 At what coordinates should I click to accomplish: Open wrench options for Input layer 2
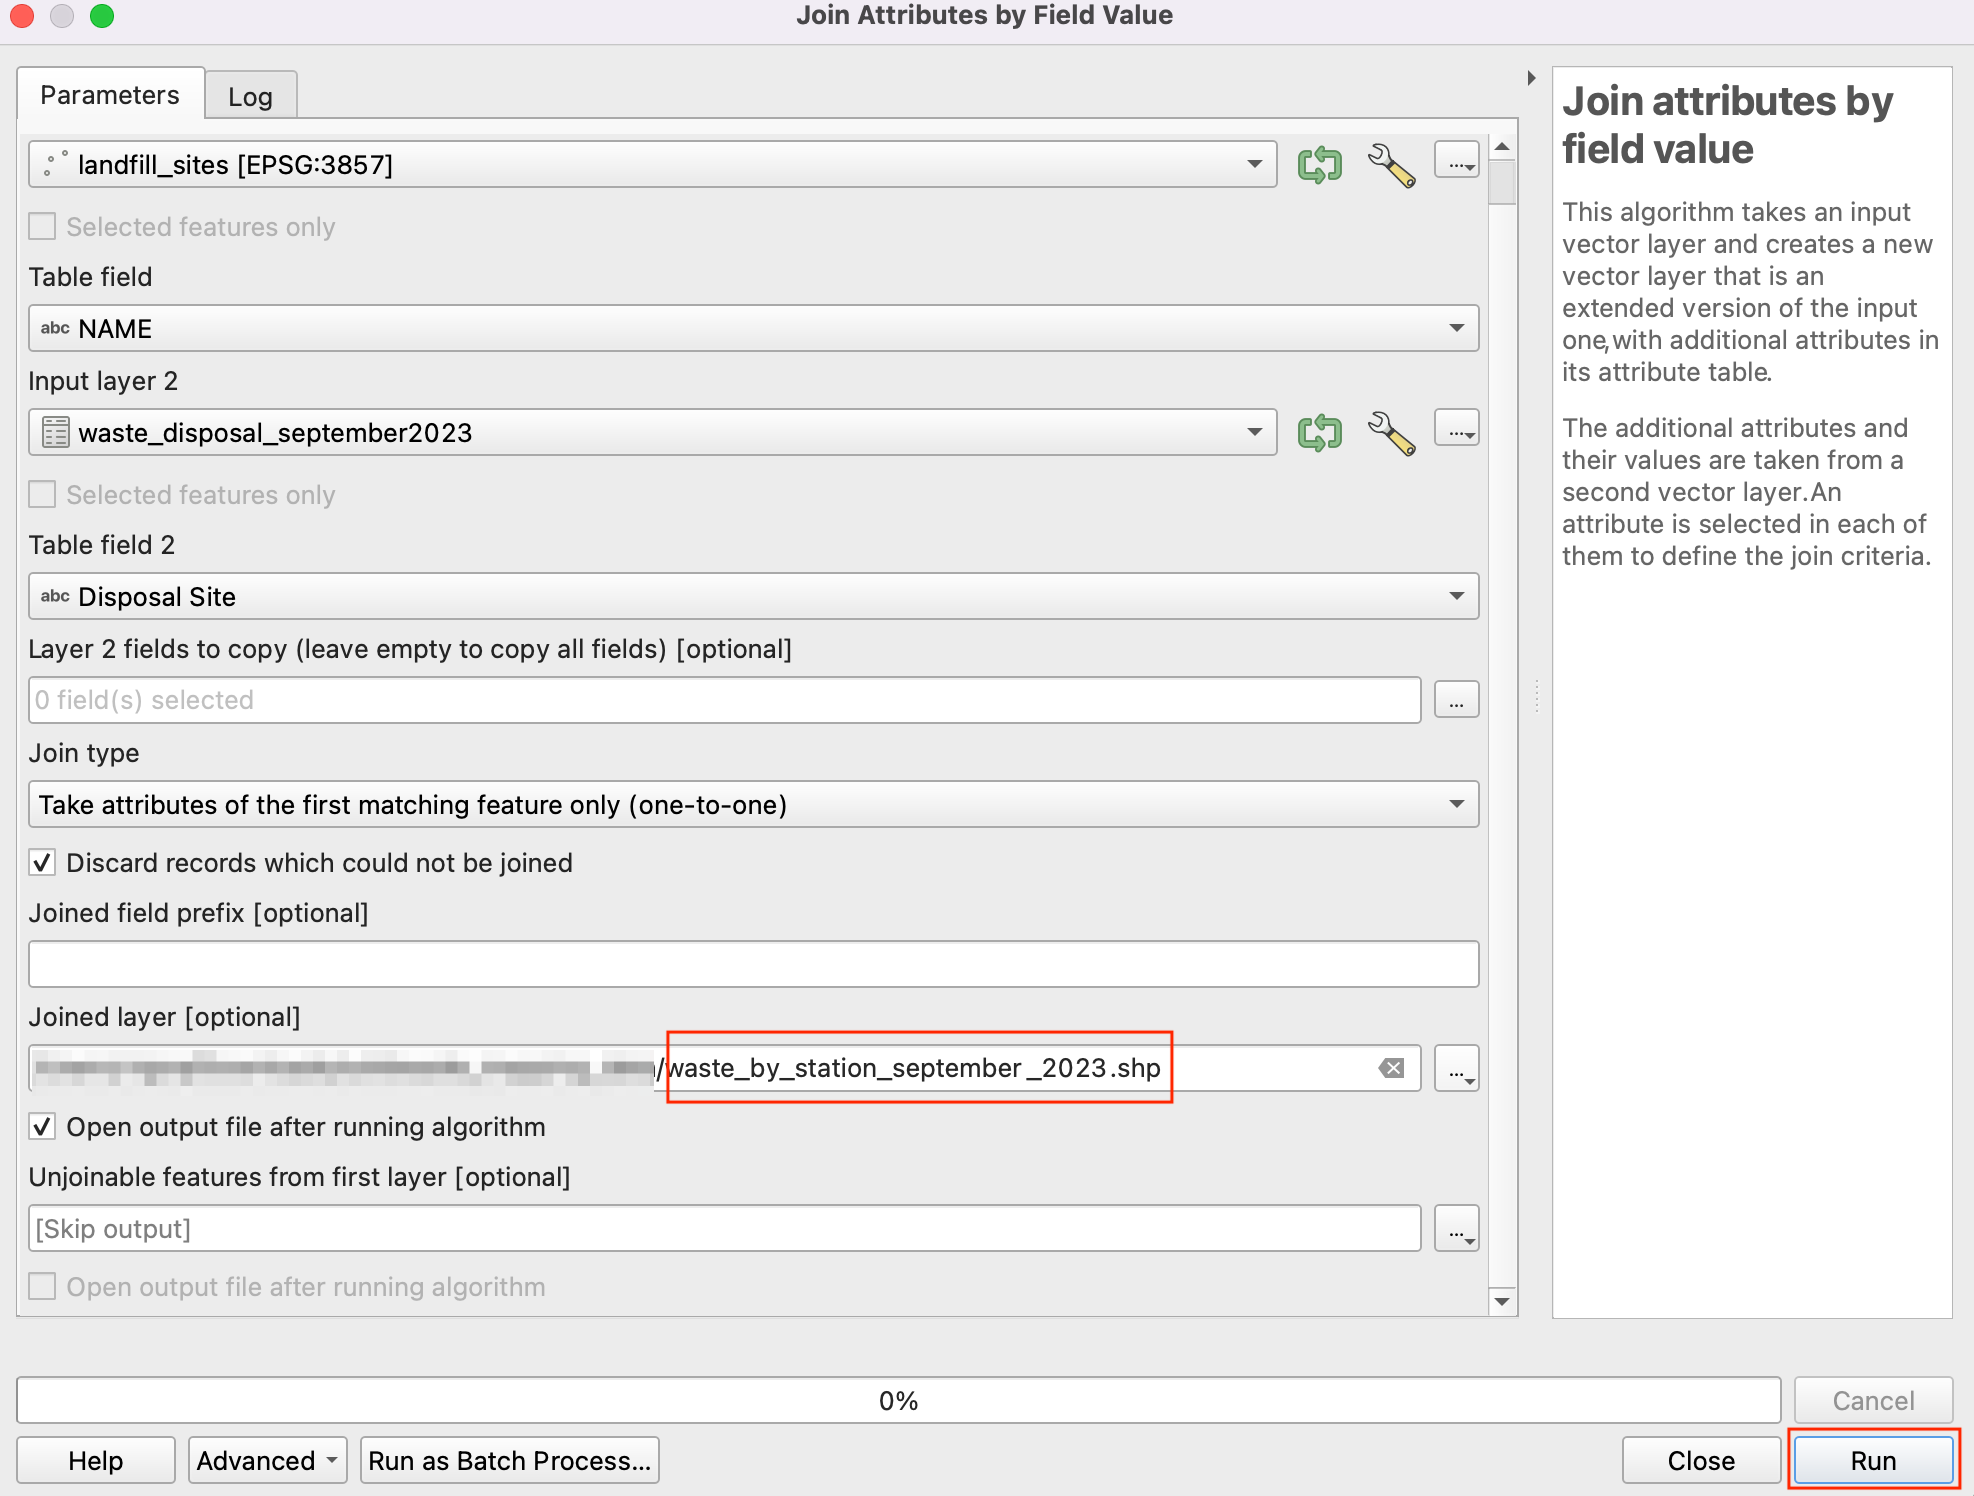(1391, 433)
